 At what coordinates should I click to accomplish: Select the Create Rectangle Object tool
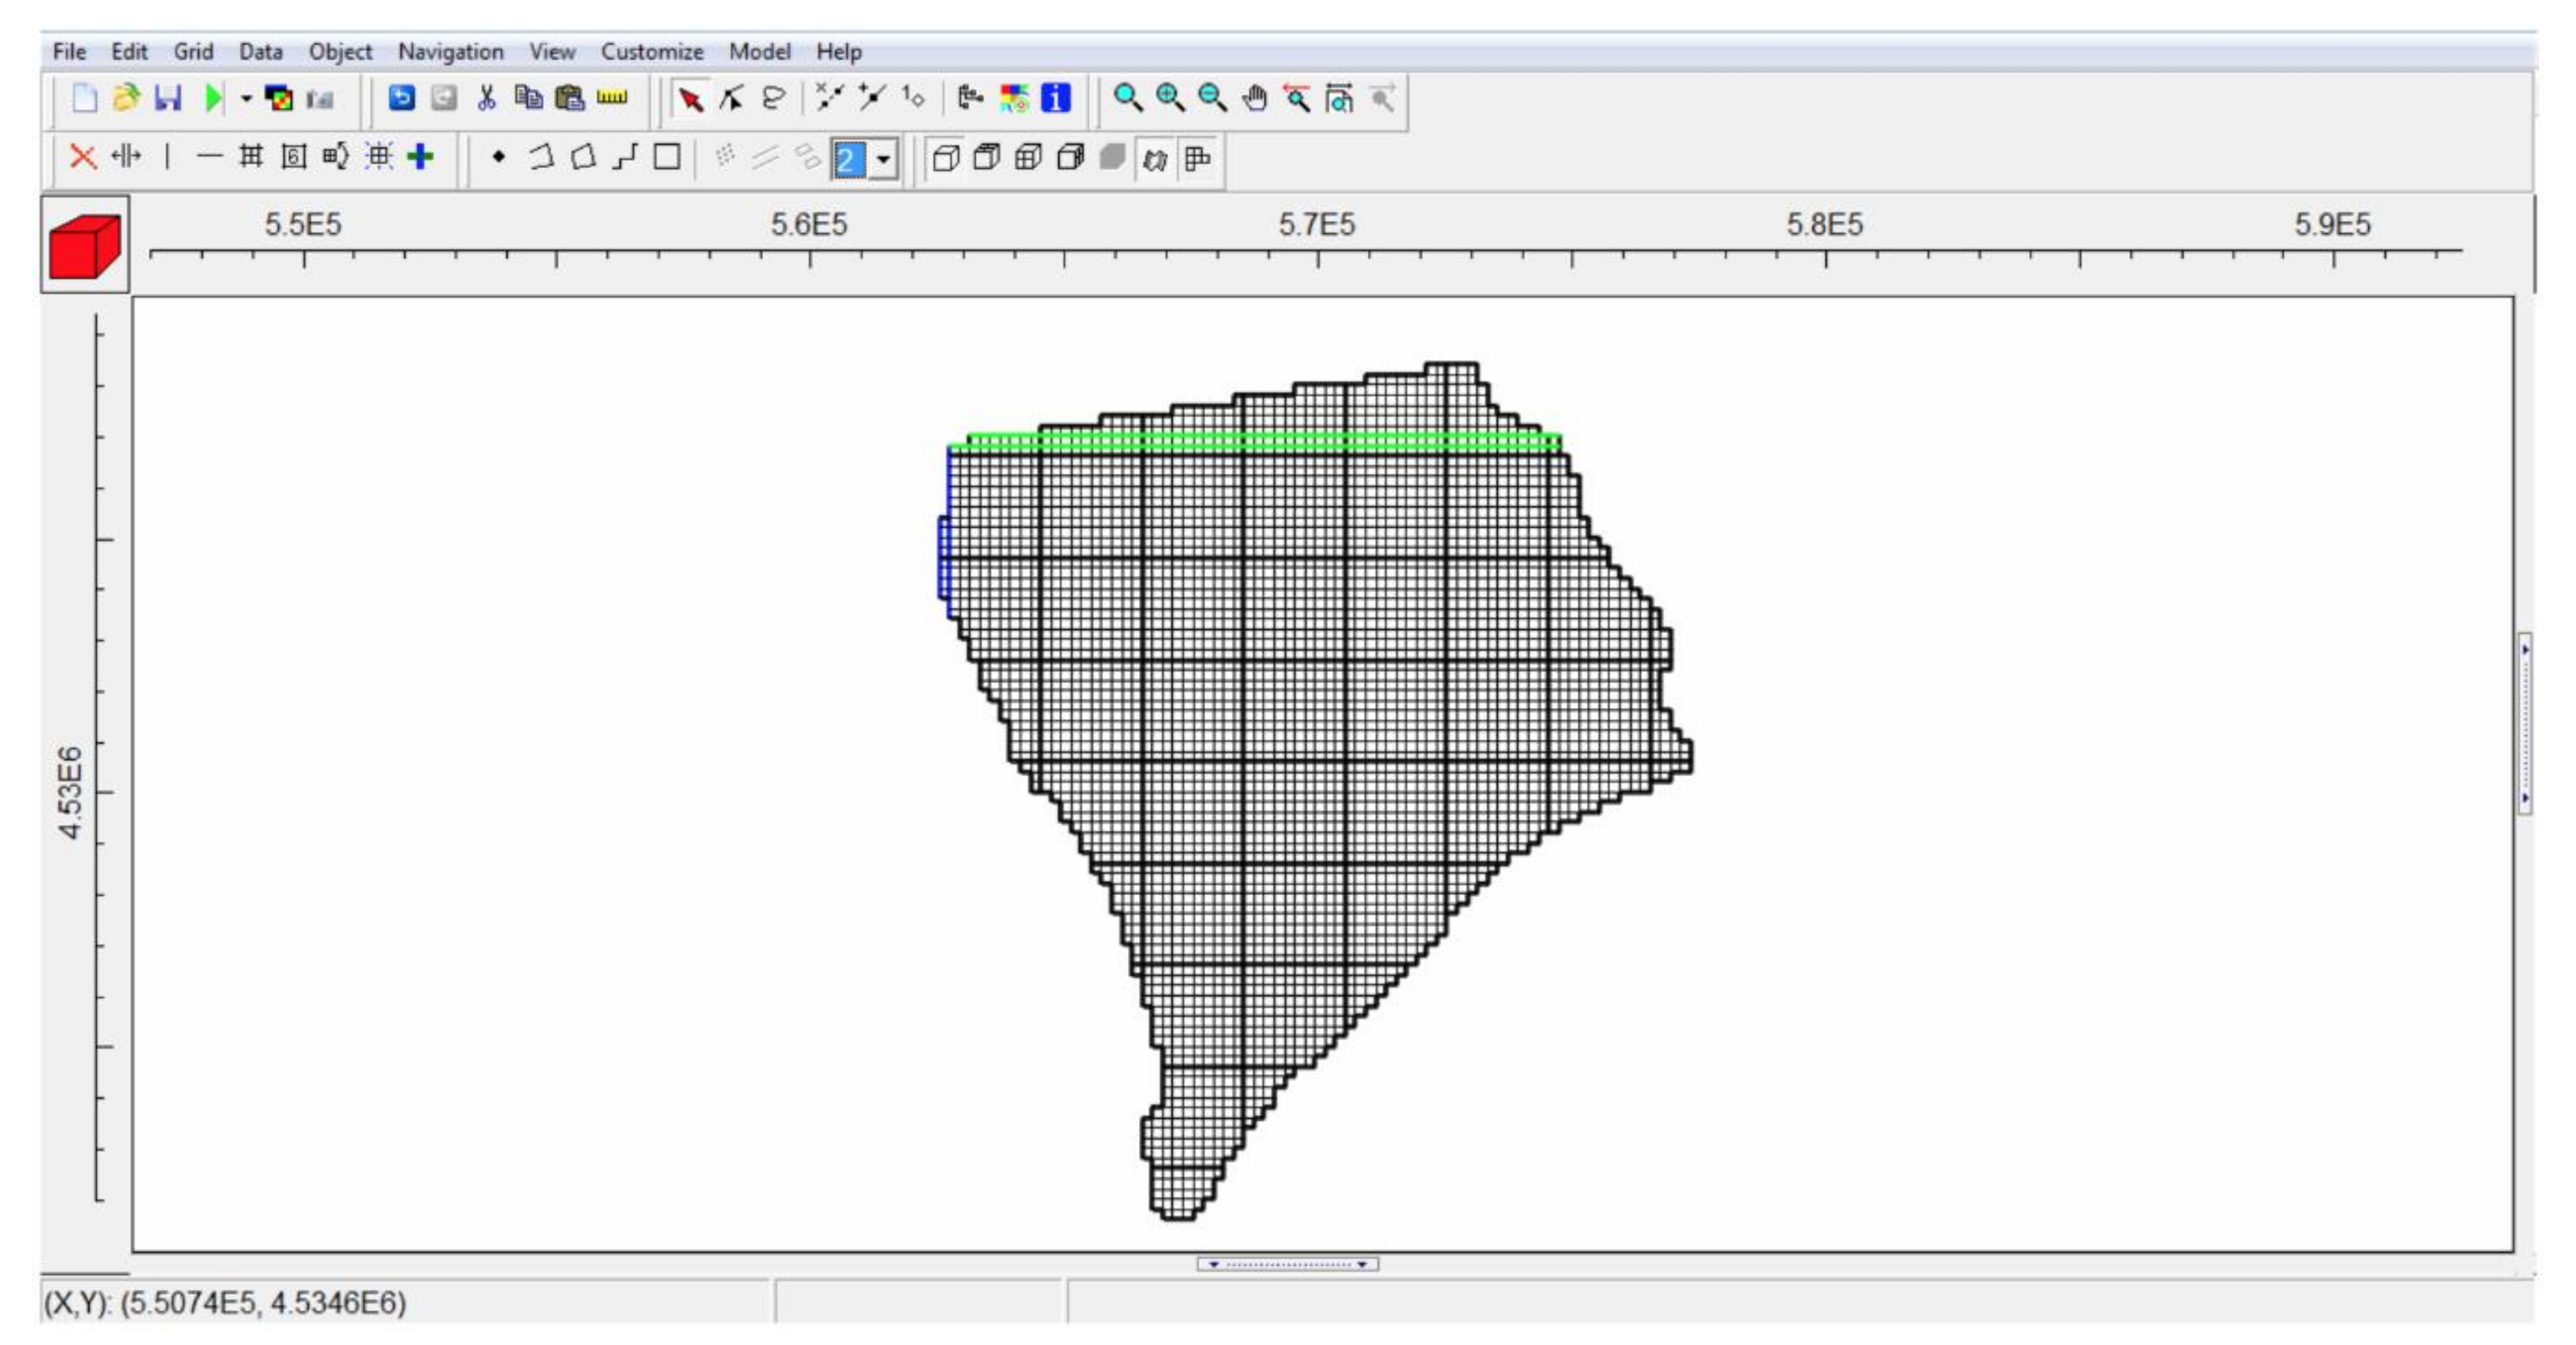tap(667, 157)
